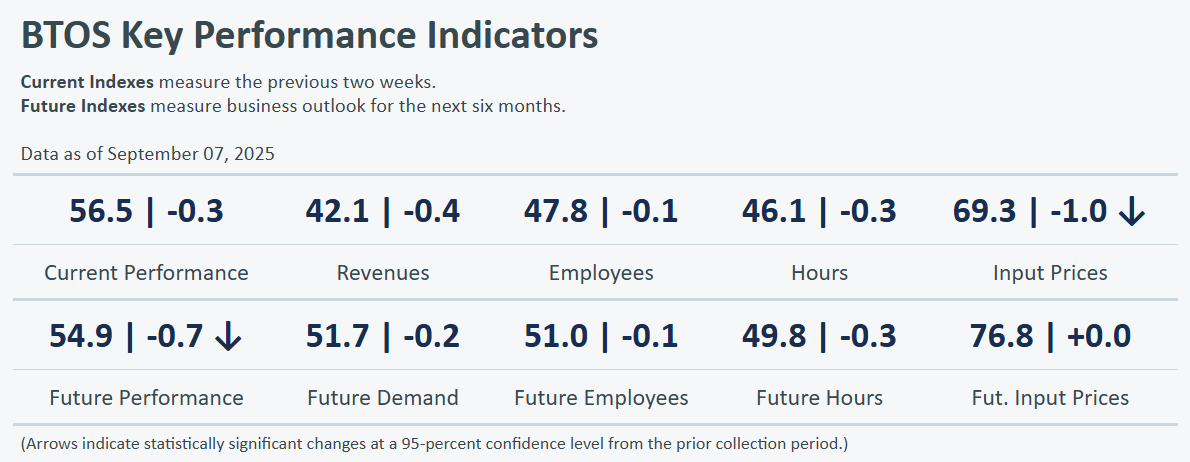This screenshot has height=462, width=1190.
Task: Select the Future Employees value 51.0
Action: pos(558,337)
